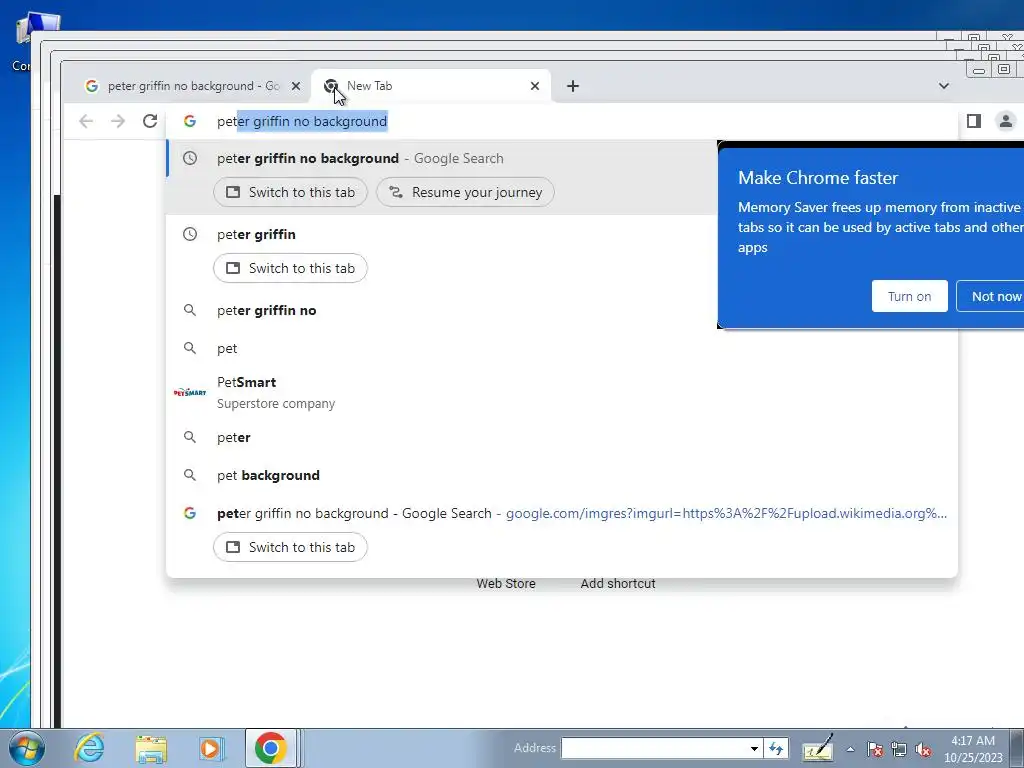
Task: Click 'Switch to this tab' under the imgres suggestion
Action: point(290,547)
